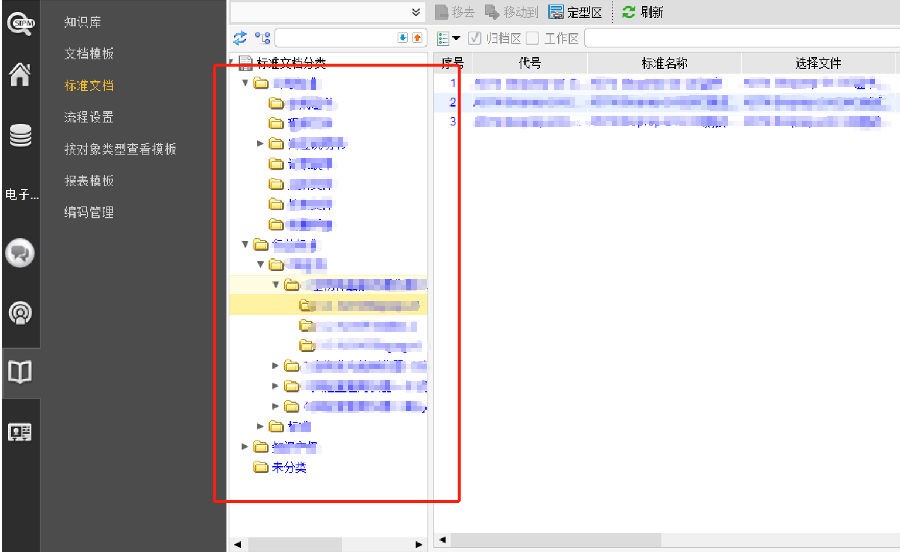Image resolution: width=900 pixels, height=552 pixels.
Task: Click the 定型区 toolbar button
Action: pos(575,12)
